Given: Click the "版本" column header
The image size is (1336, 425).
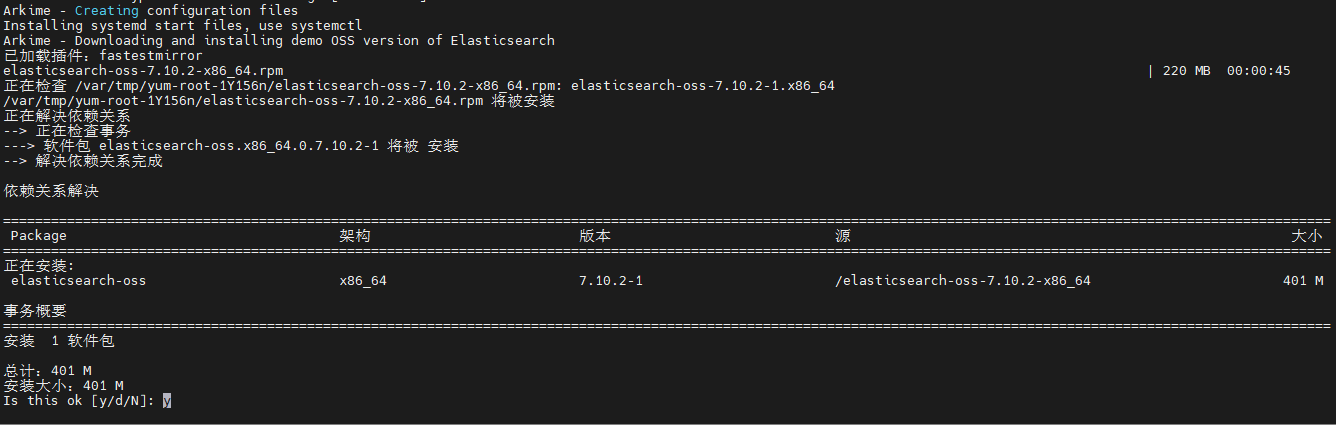Looking at the screenshot, I should tap(595, 236).
